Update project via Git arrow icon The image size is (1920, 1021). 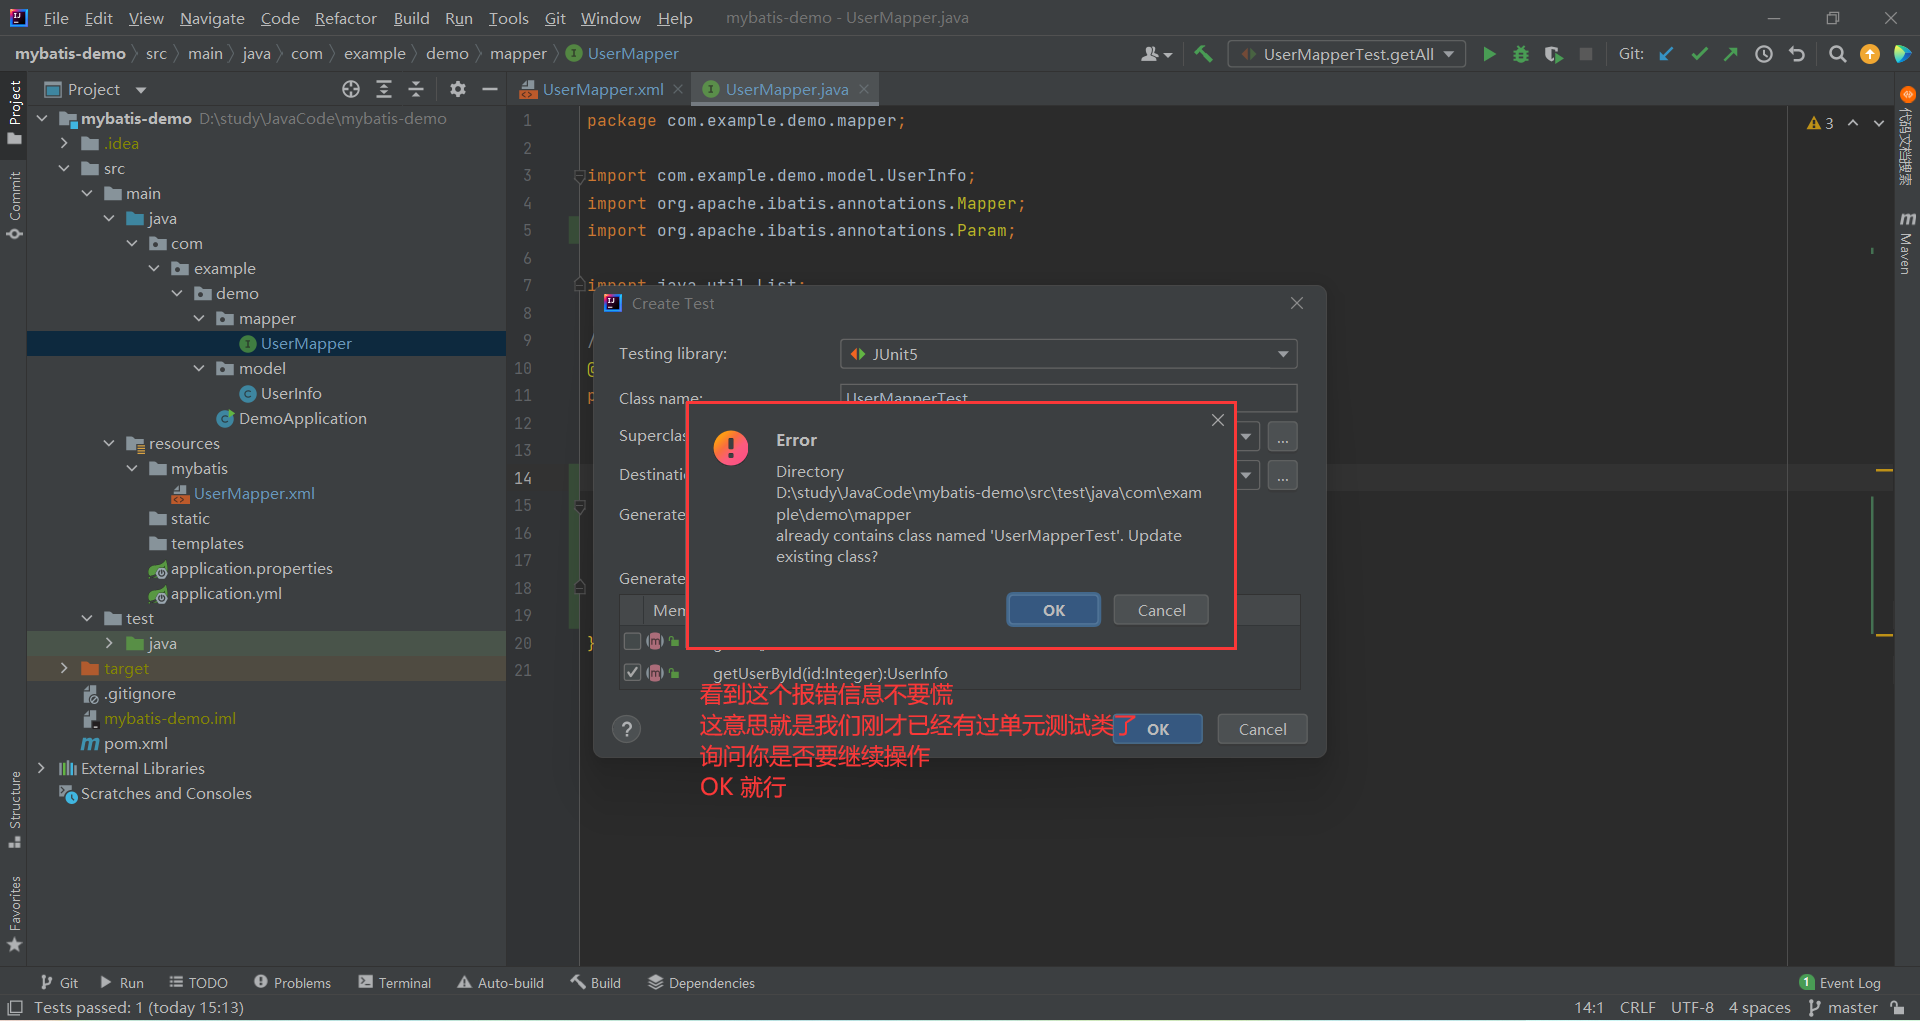pos(1666,54)
